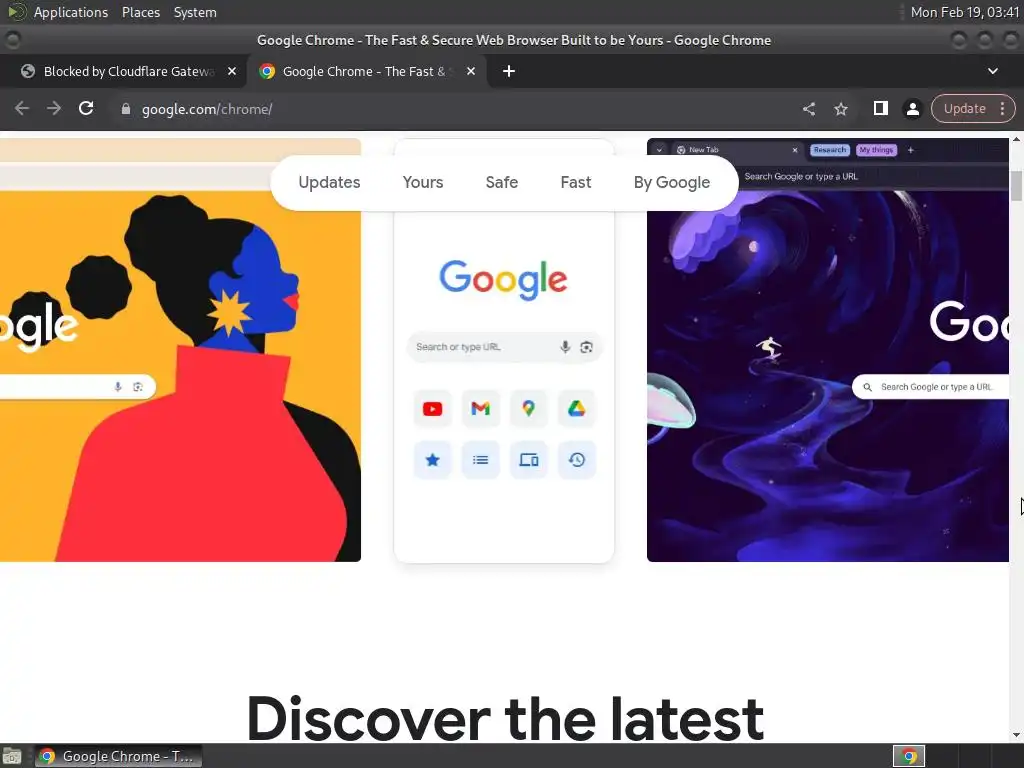Click the Google Drive shortcut icon

click(577, 409)
